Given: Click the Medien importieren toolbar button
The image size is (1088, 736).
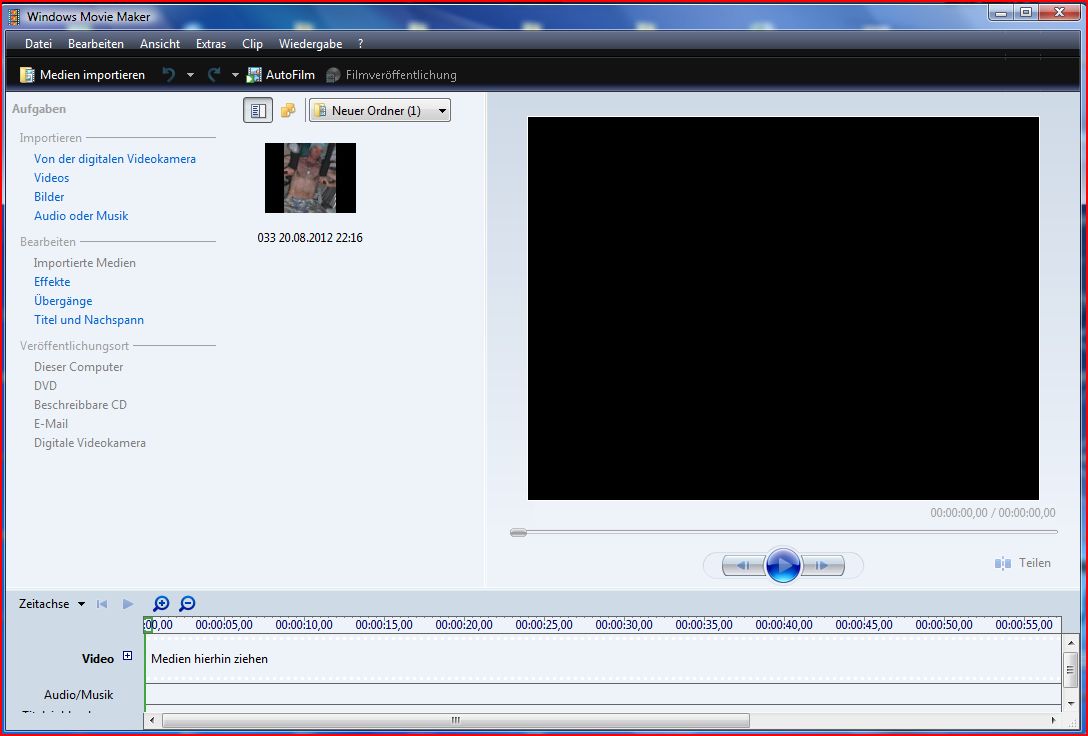Looking at the screenshot, I should coord(82,75).
